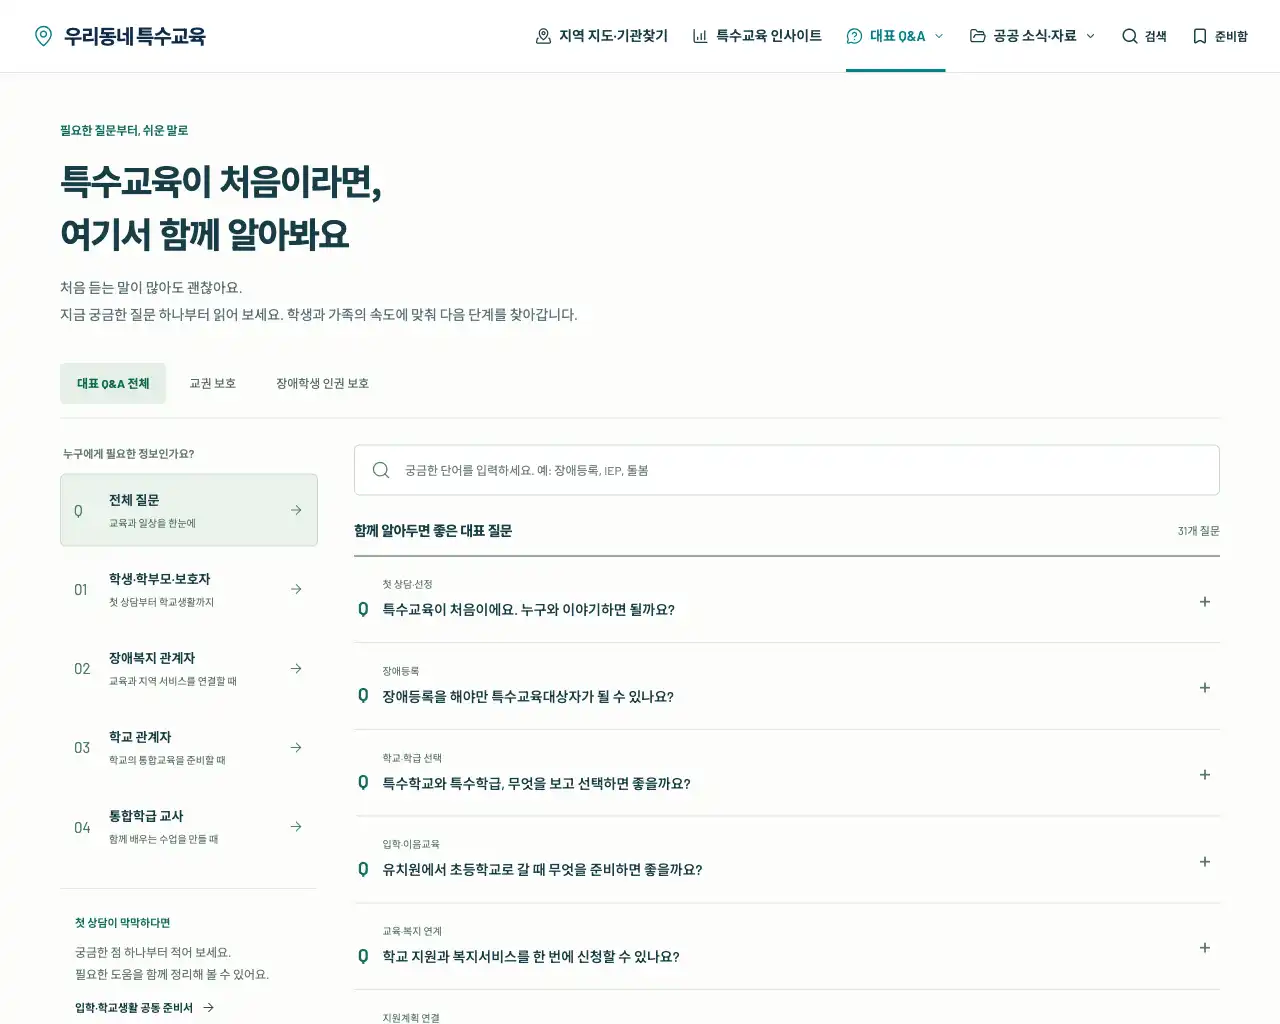1280x1024 pixels.
Task: Filter questions for 학생·학부모·보호자
Action: pos(189,589)
